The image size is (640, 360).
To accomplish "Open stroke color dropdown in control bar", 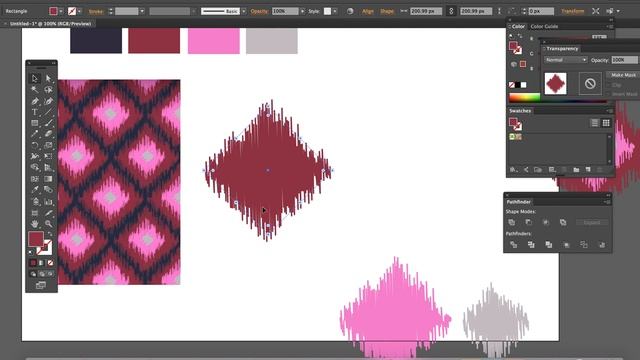I will 79,11.
